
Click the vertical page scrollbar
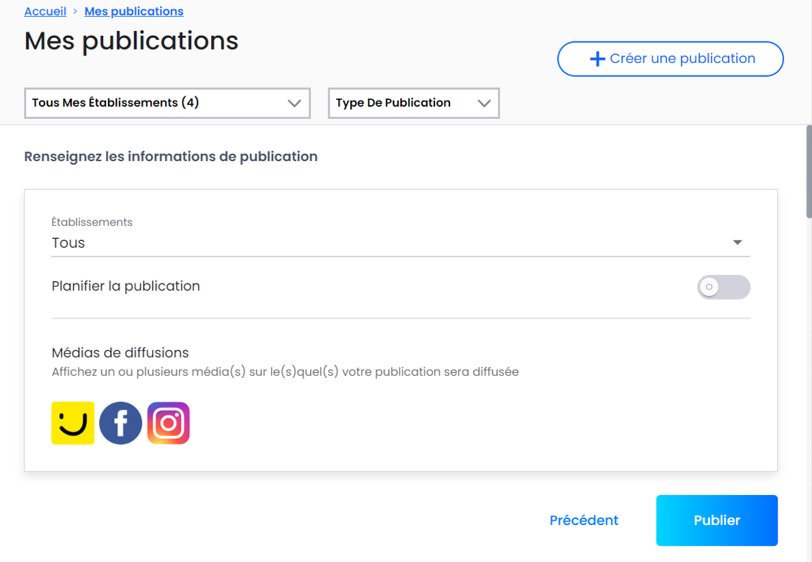click(x=809, y=171)
